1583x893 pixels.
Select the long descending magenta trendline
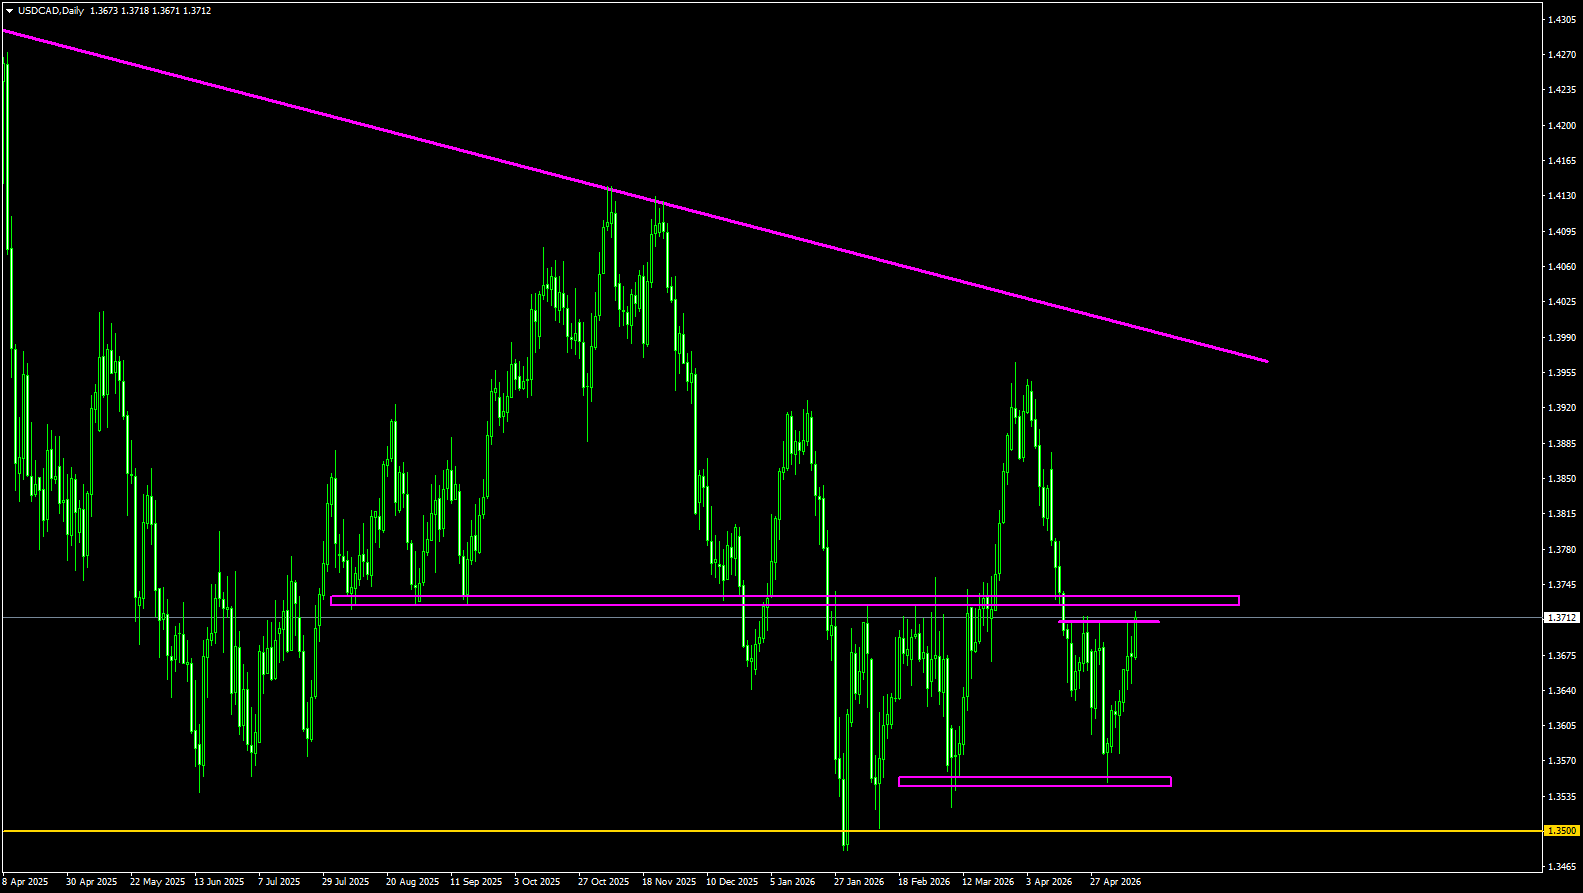[x=635, y=195]
